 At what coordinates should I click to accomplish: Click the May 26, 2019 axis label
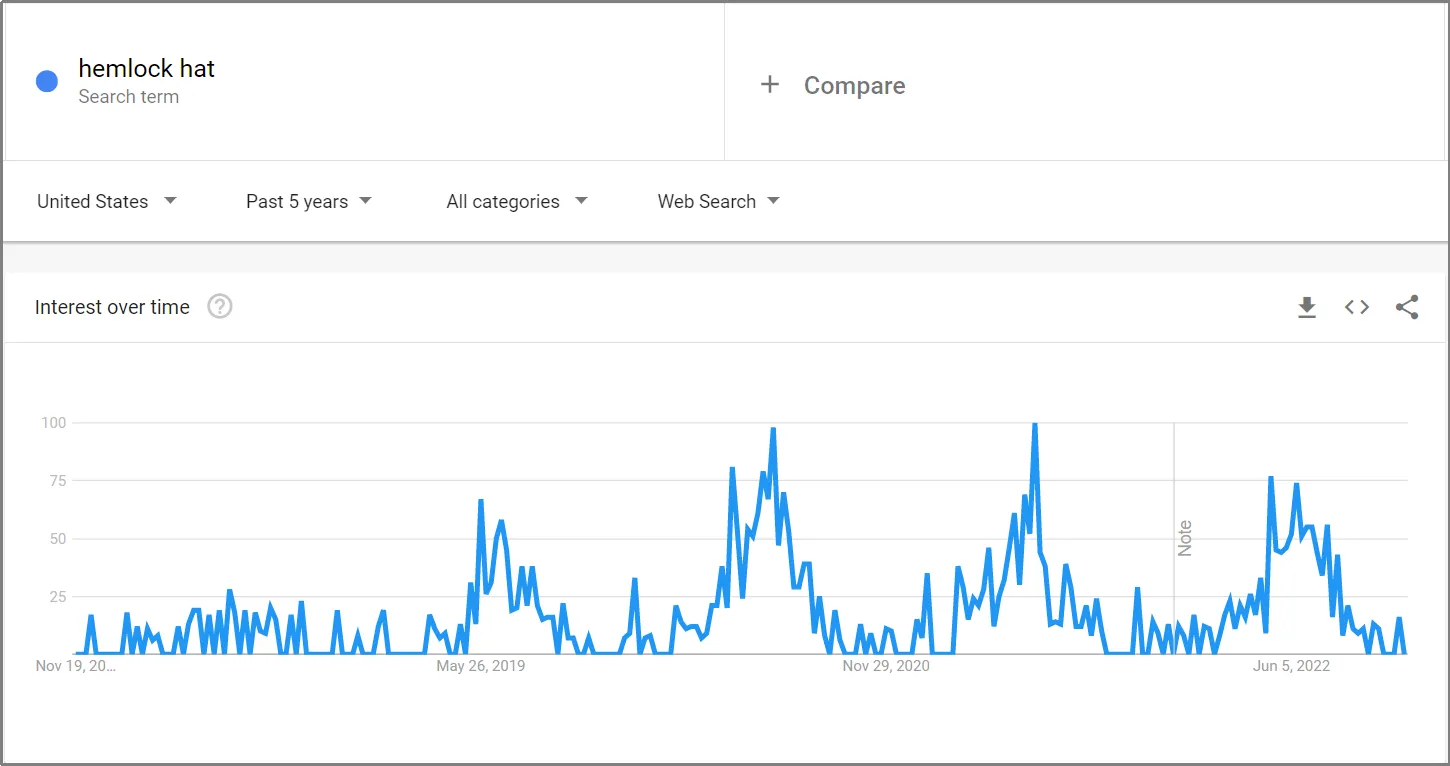(x=481, y=665)
